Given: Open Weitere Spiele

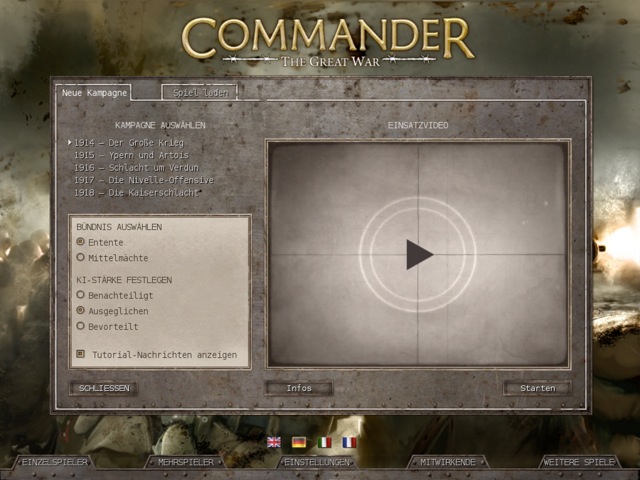Looking at the screenshot, I should click(x=579, y=462).
